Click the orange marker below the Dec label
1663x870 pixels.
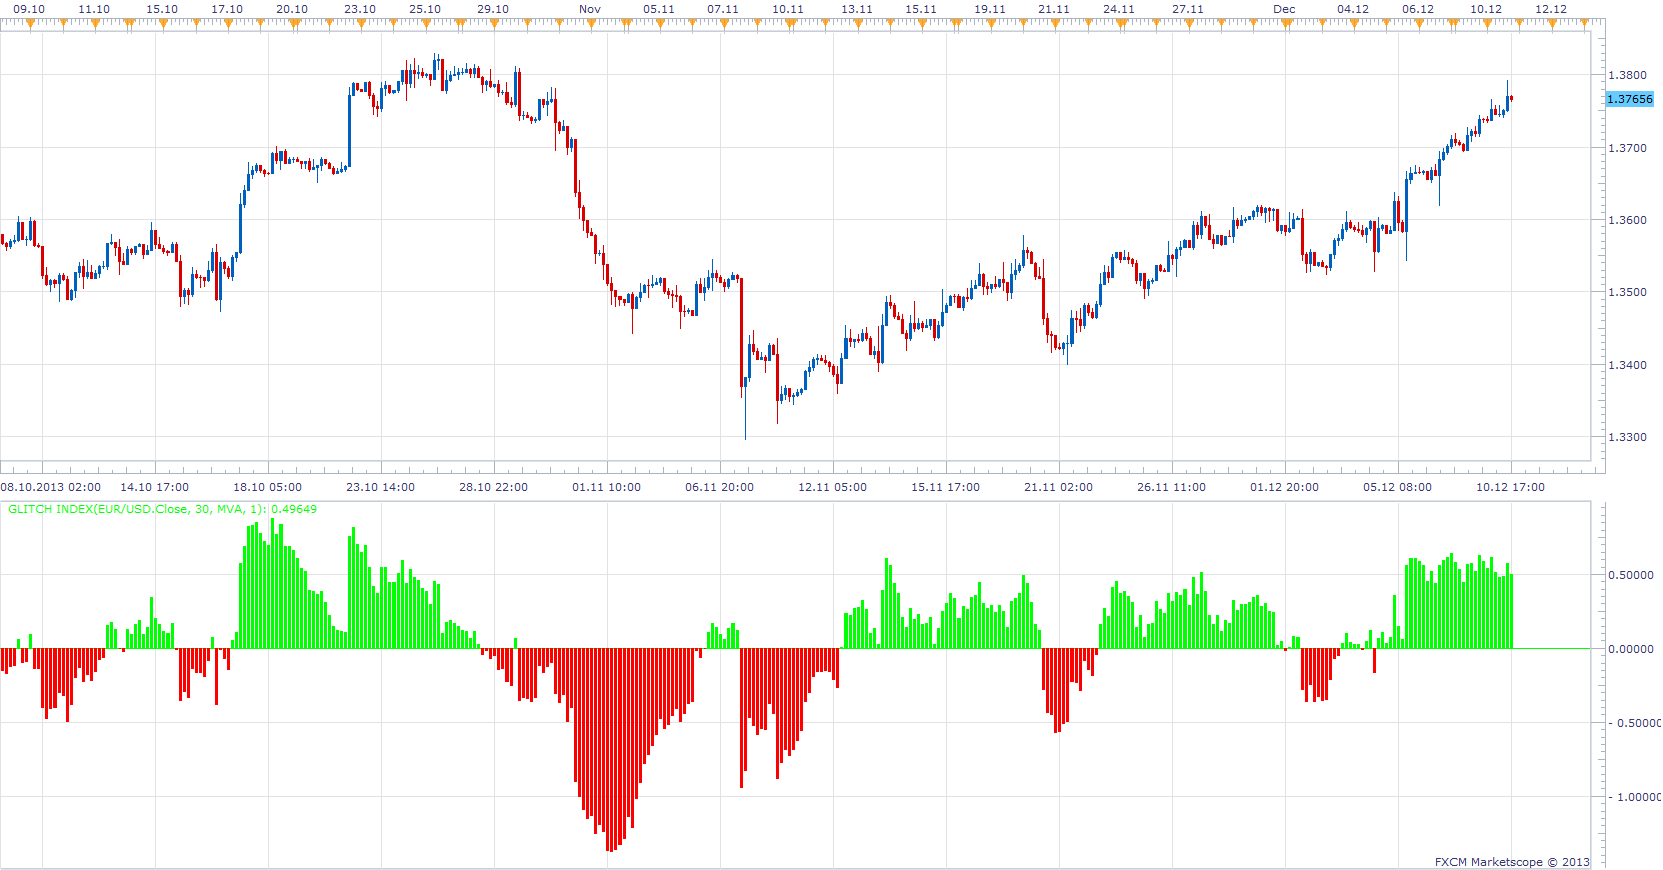[x=1287, y=24]
